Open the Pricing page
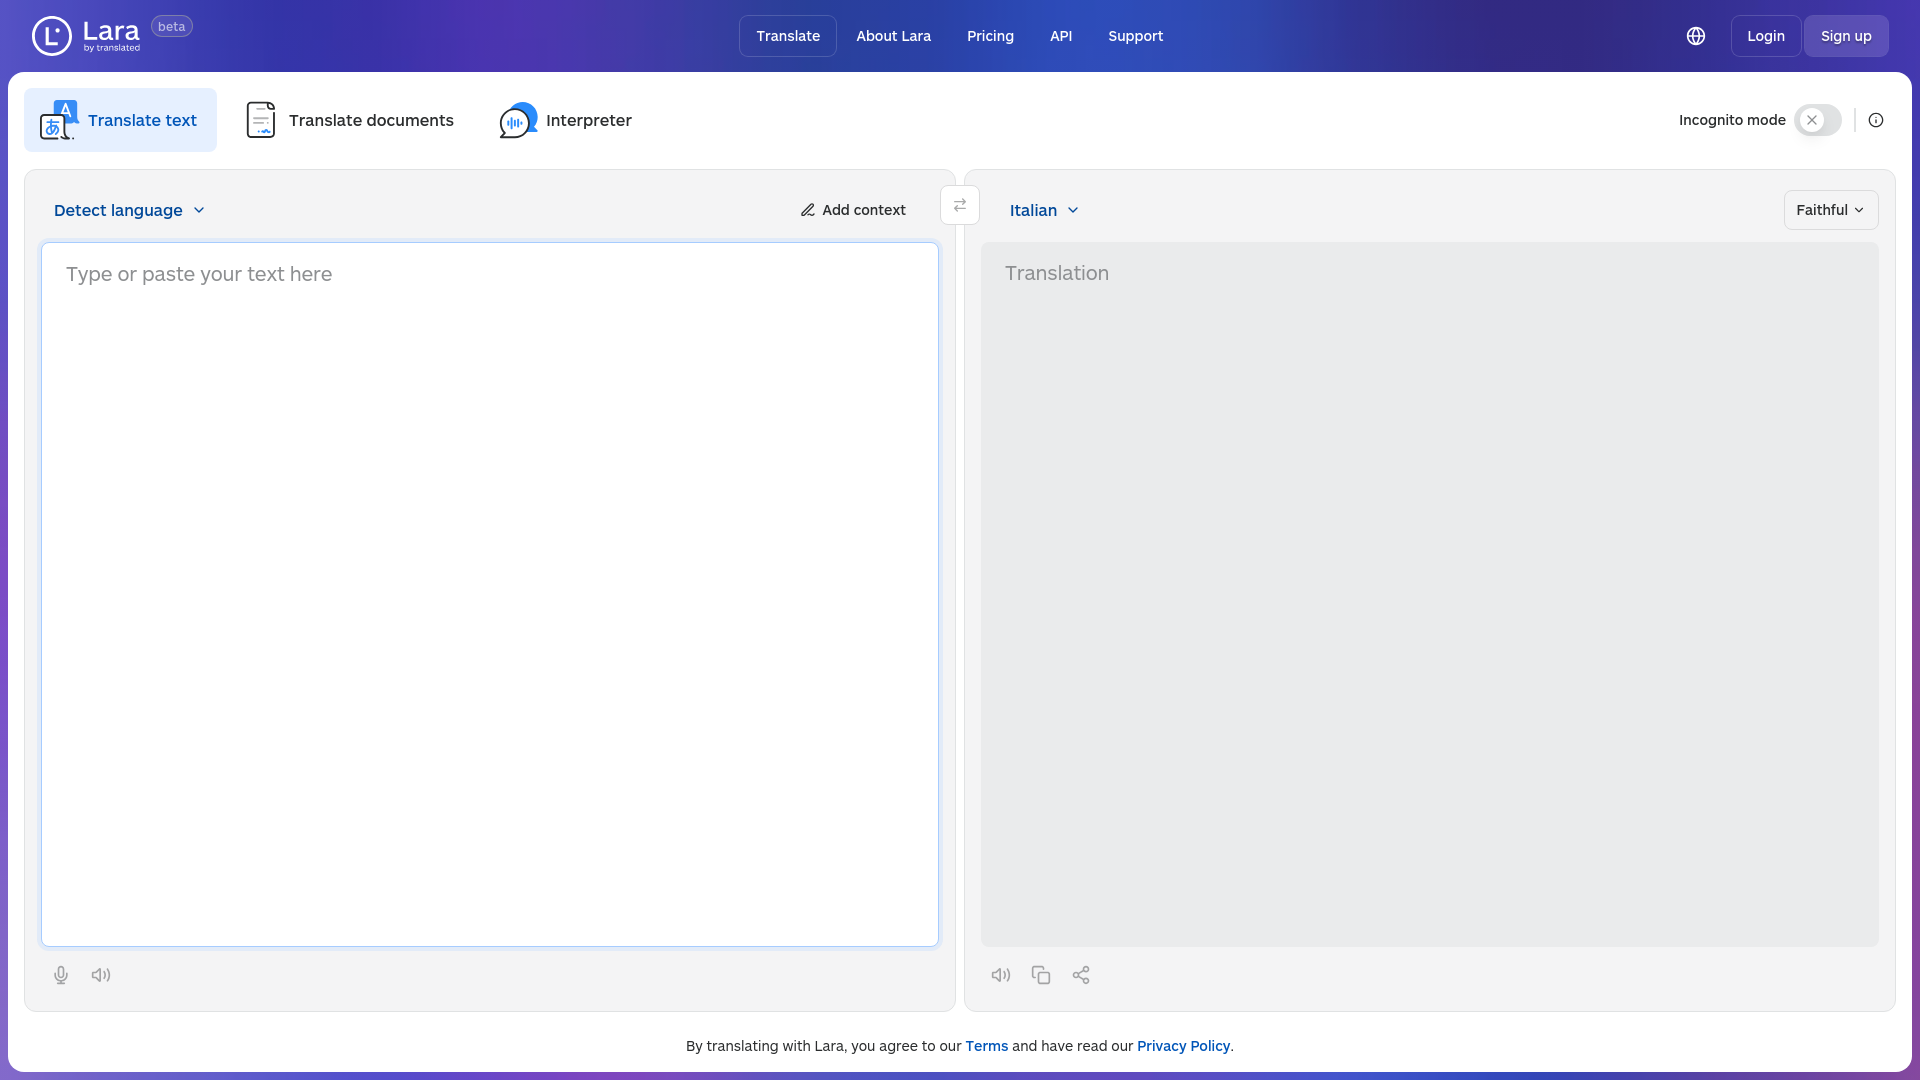Image resolution: width=1920 pixels, height=1080 pixels. pos(990,36)
